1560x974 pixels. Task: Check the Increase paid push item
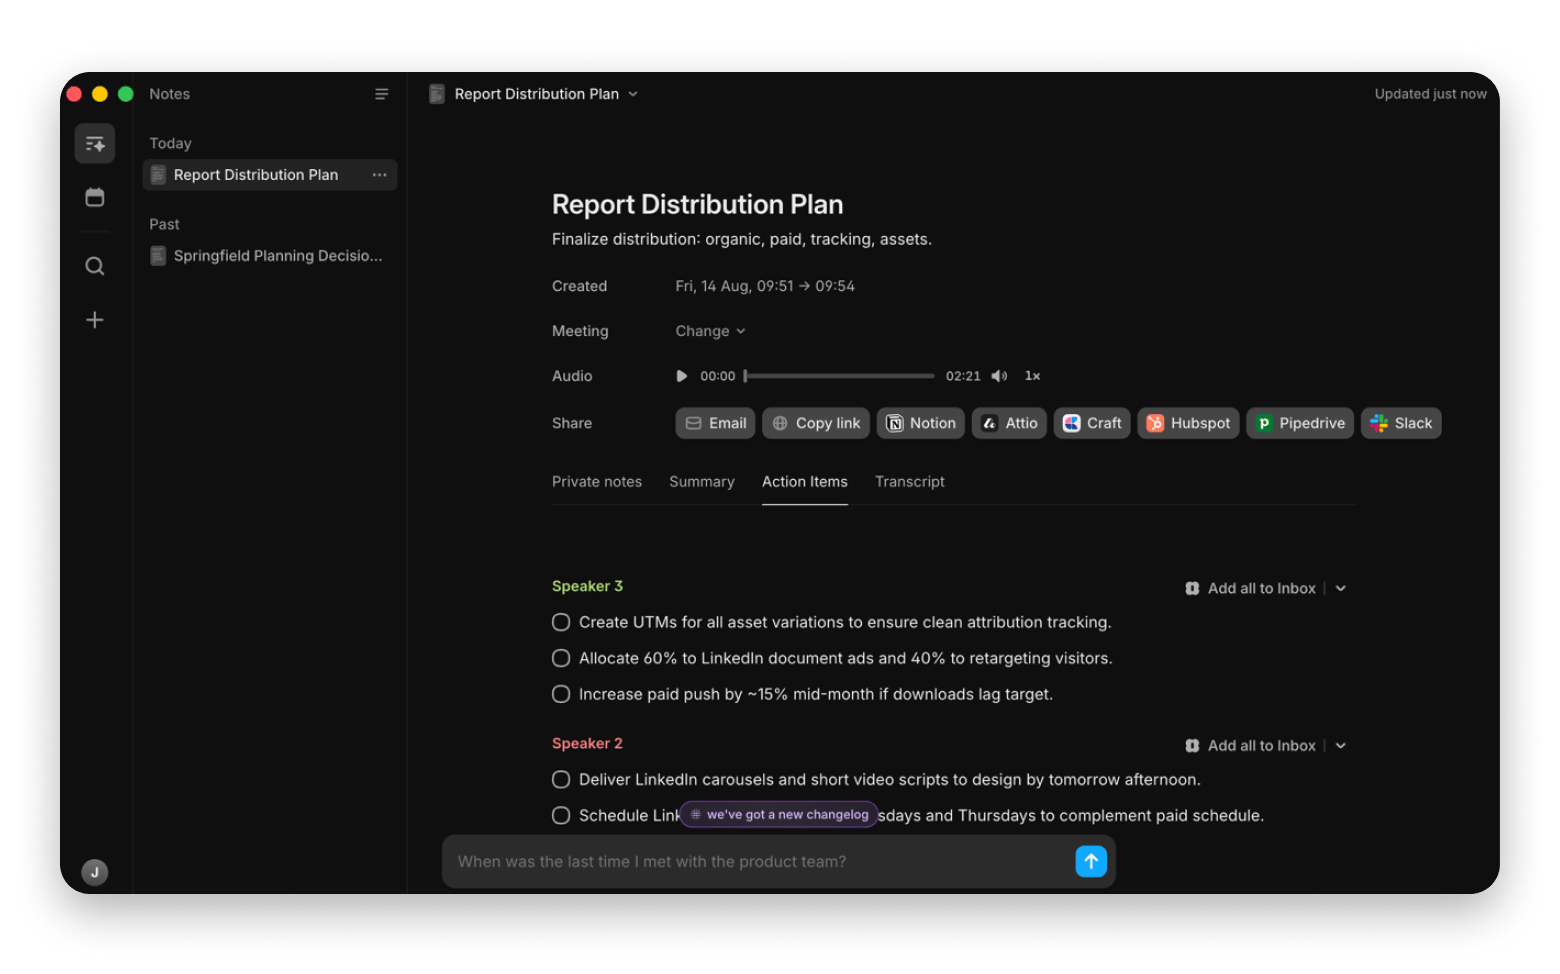coord(561,694)
